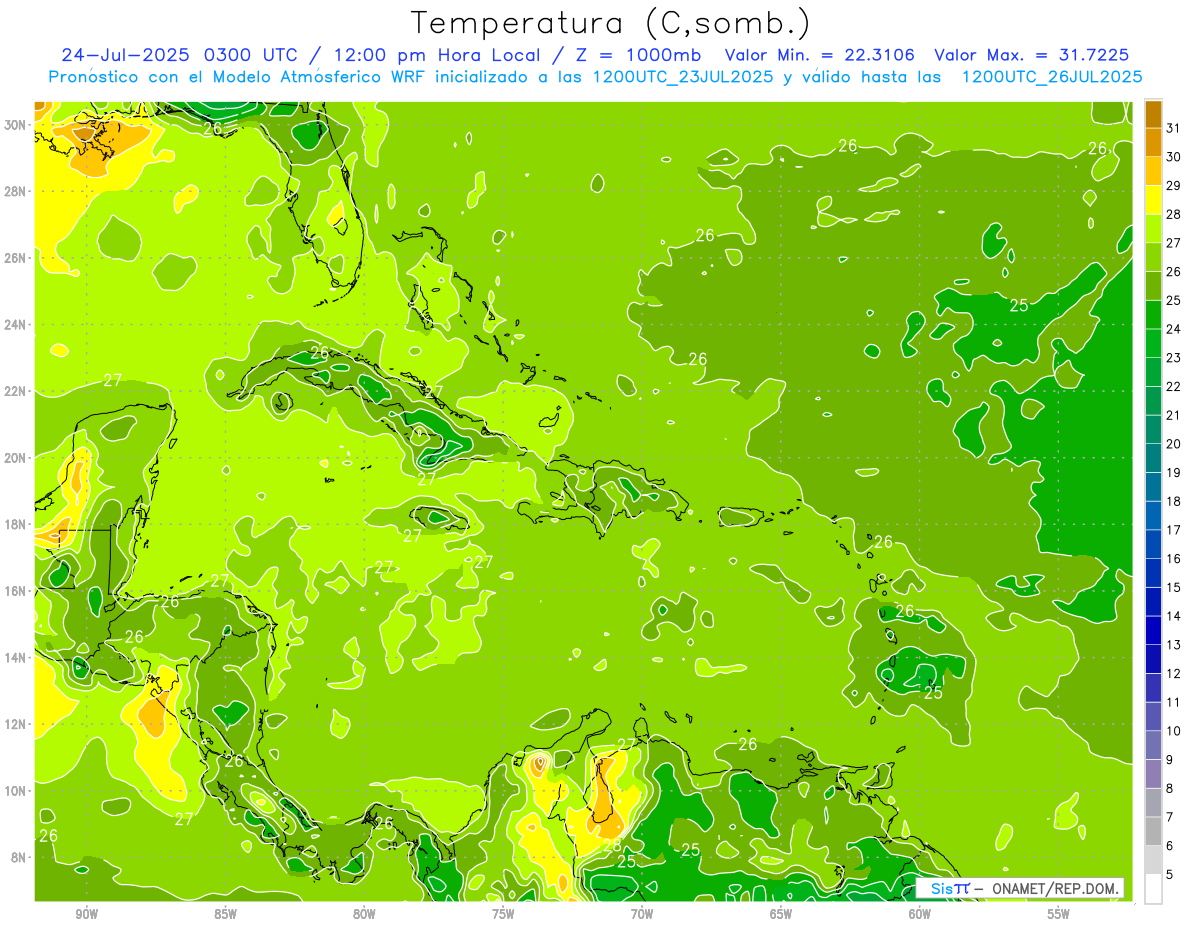
Task: Click the '22N' latitude axis label
Action: pos(16,391)
